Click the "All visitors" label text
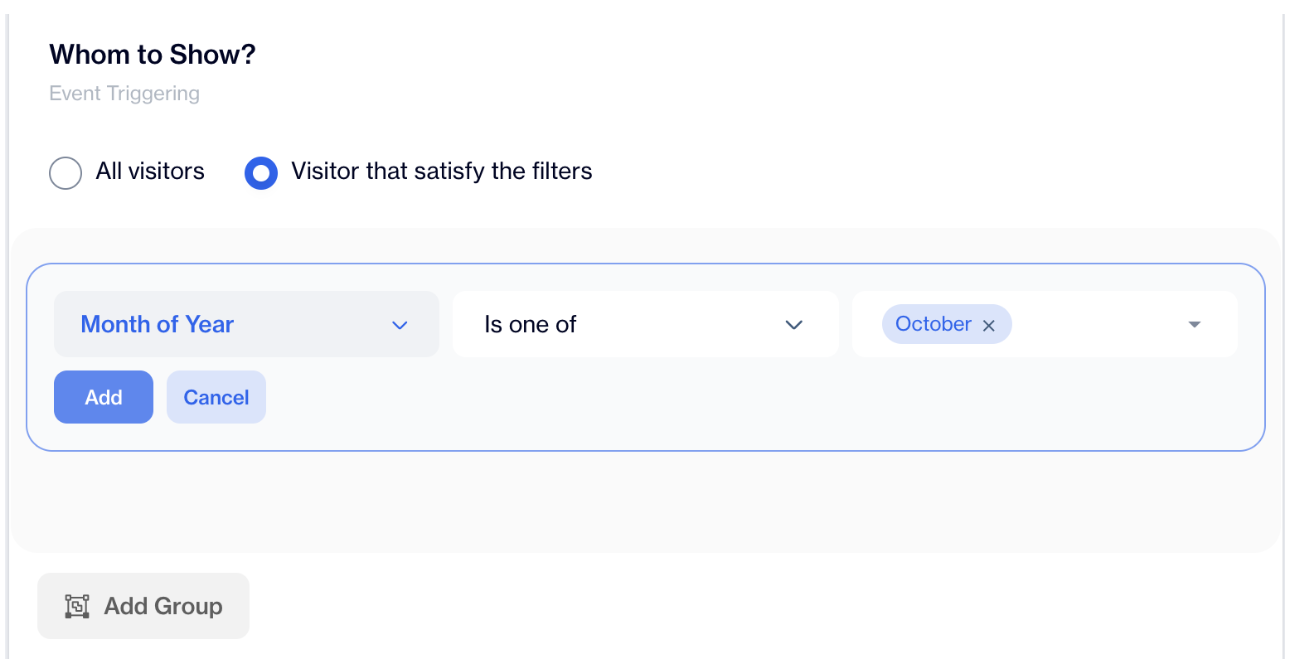The width and height of the screenshot is (1290, 666). [x=150, y=172]
